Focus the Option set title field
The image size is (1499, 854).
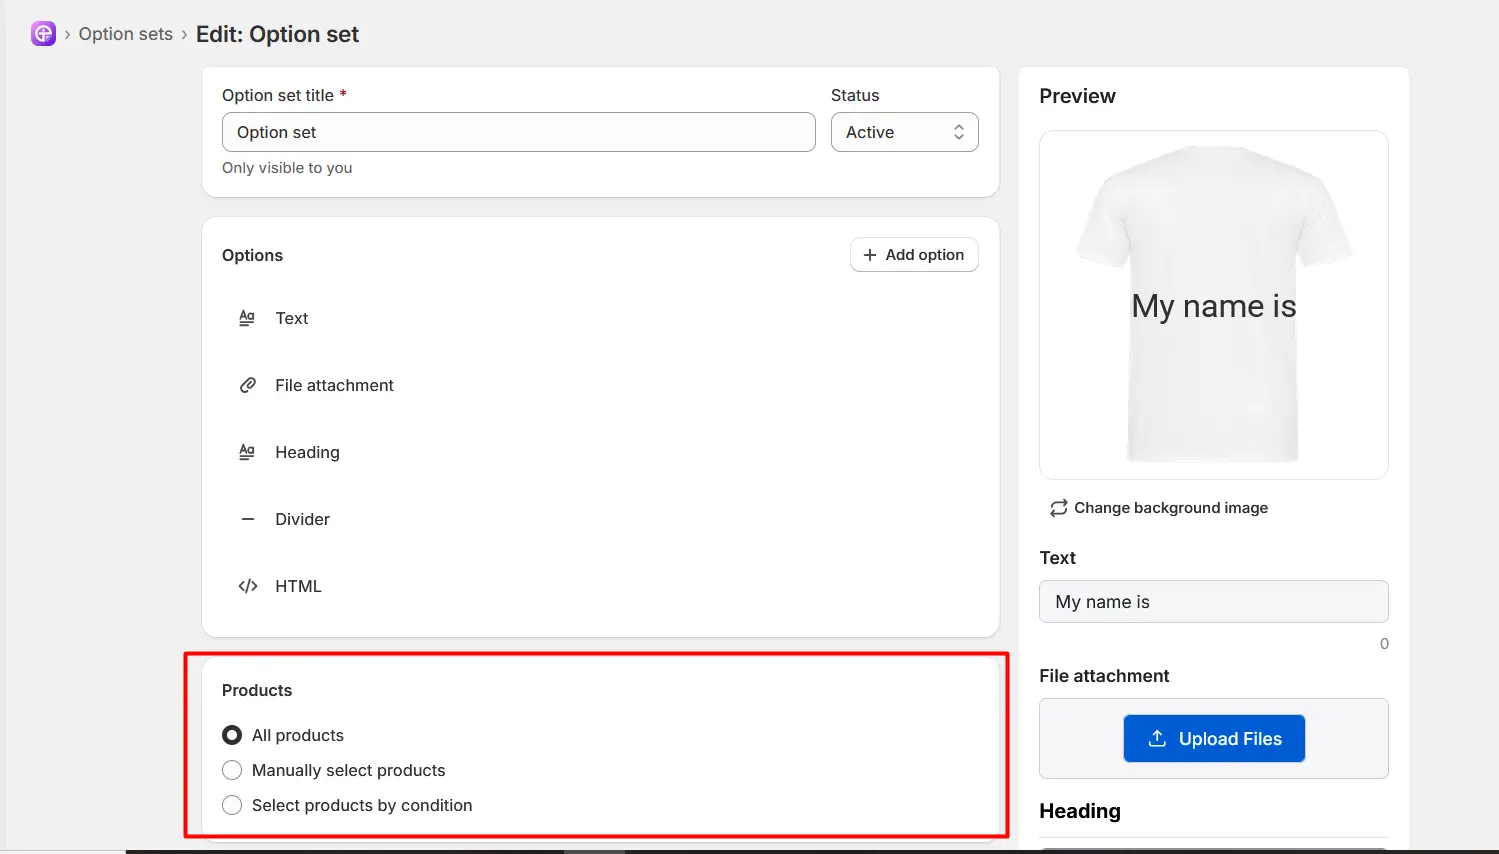tap(518, 132)
